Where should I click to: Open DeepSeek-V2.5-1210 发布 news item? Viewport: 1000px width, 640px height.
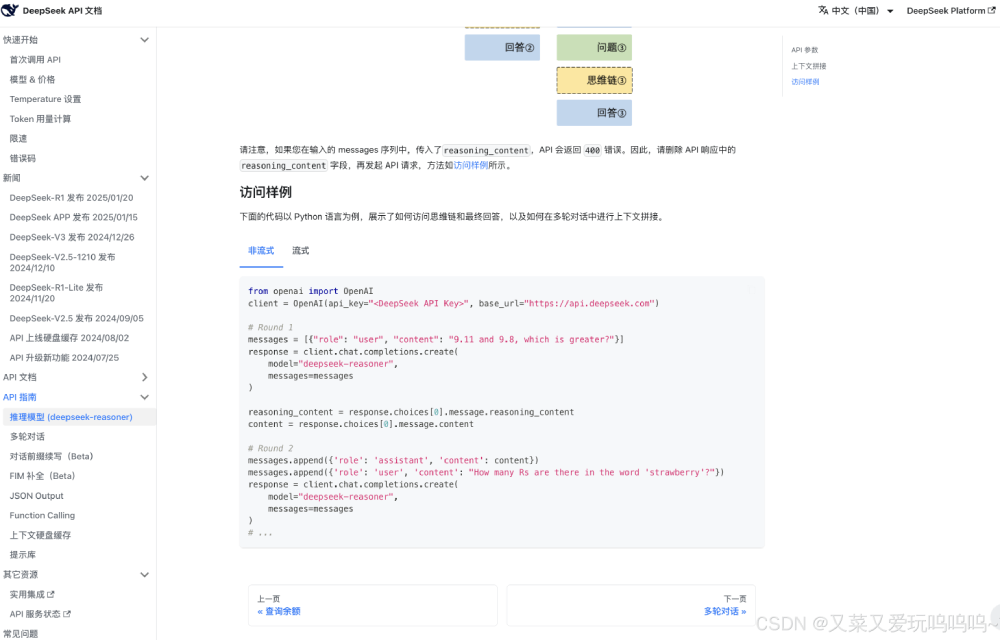[62, 262]
